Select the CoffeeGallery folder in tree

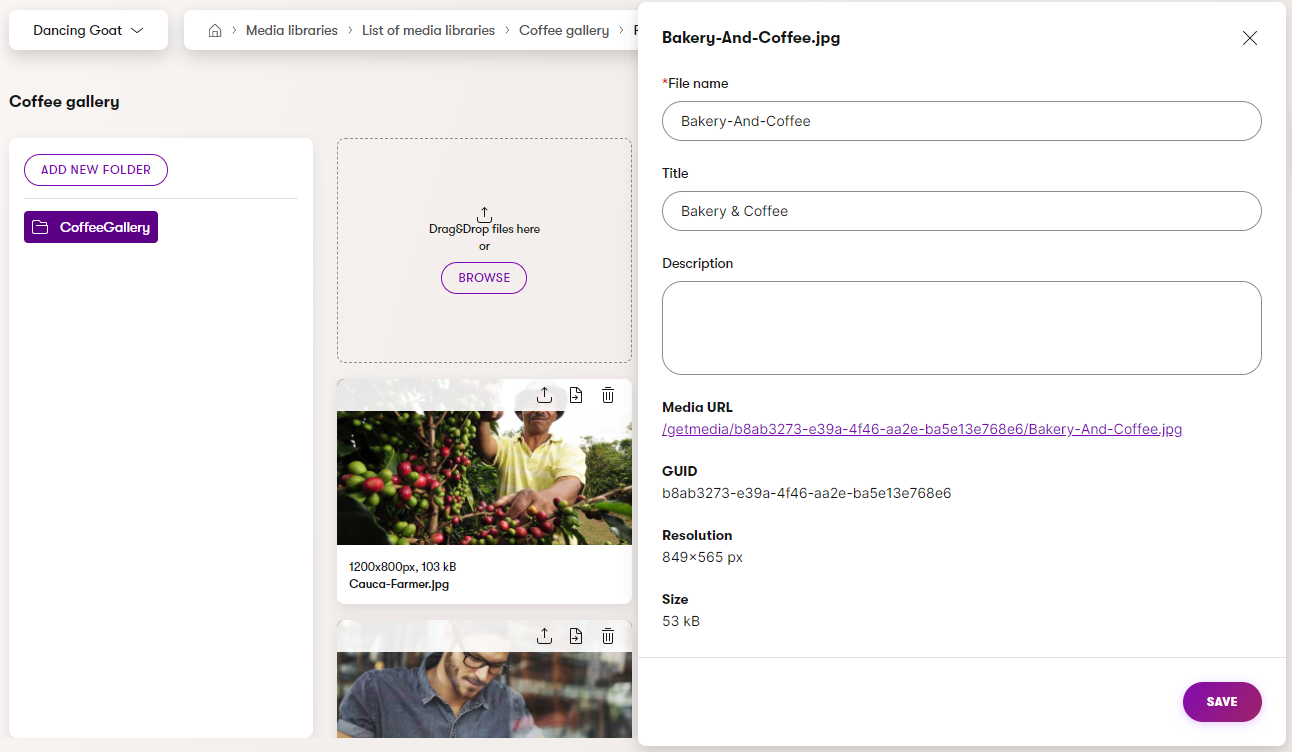[x=91, y=227]
